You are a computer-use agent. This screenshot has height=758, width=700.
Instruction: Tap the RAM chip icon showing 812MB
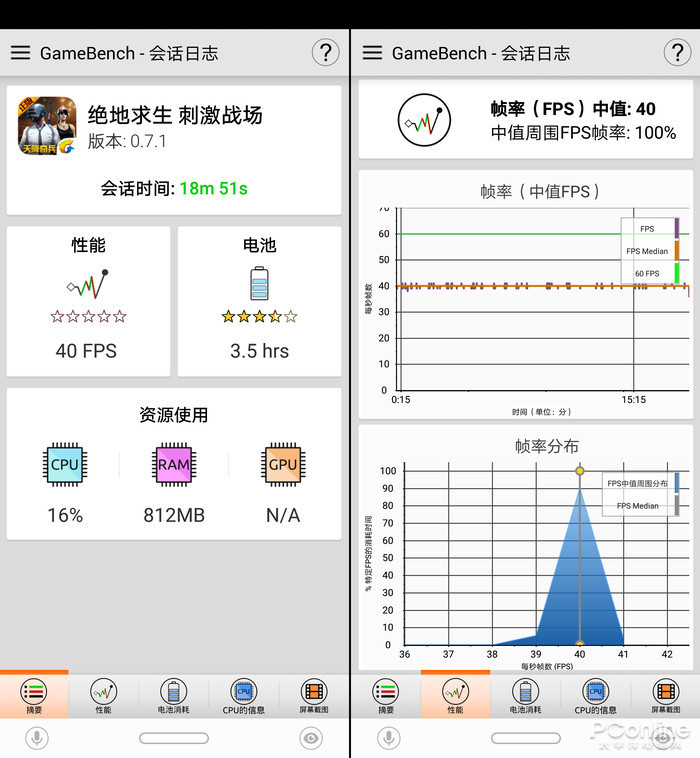174,464
